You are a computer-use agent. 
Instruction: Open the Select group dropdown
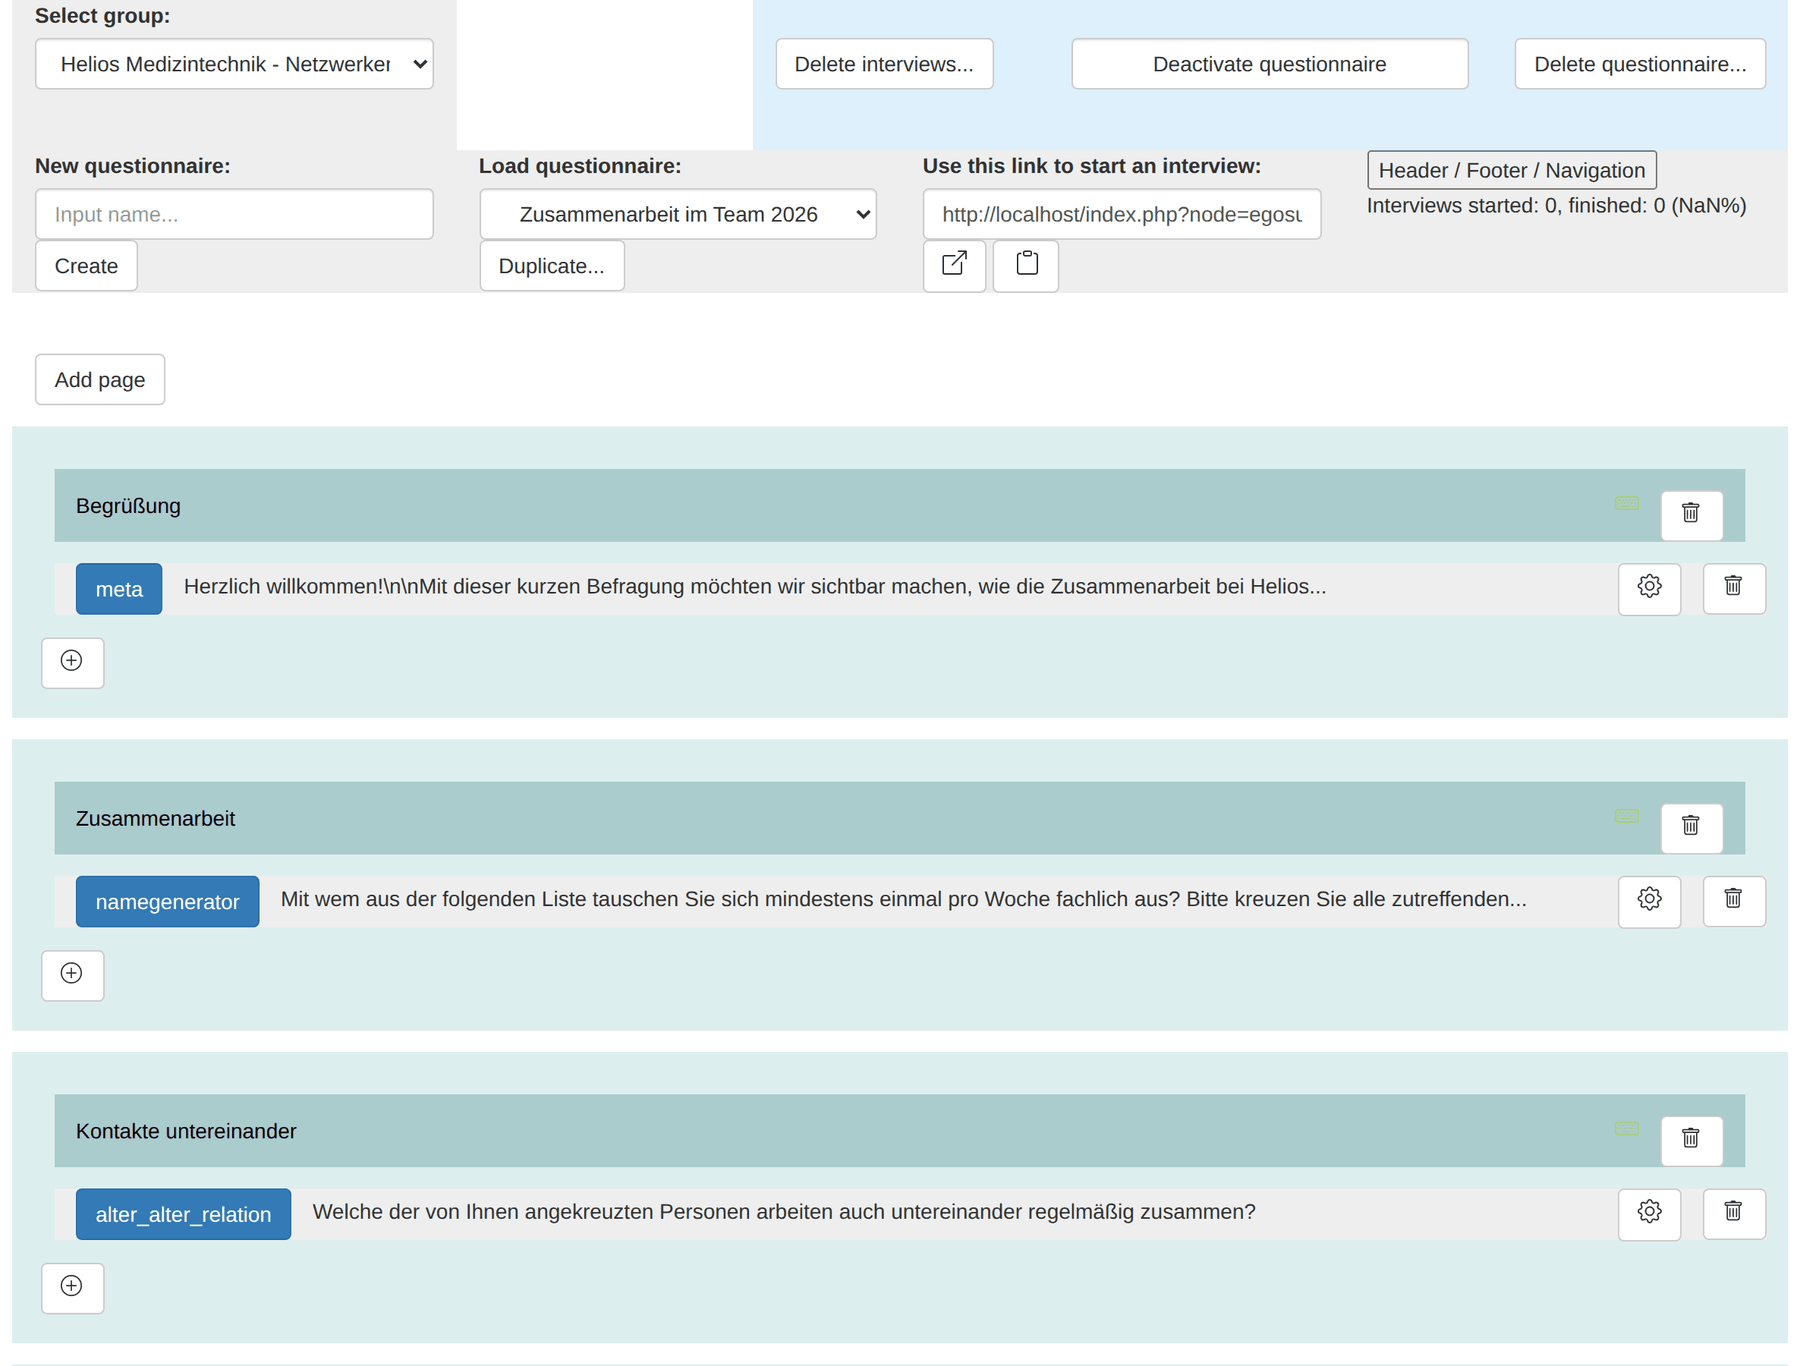pos(234,64)
